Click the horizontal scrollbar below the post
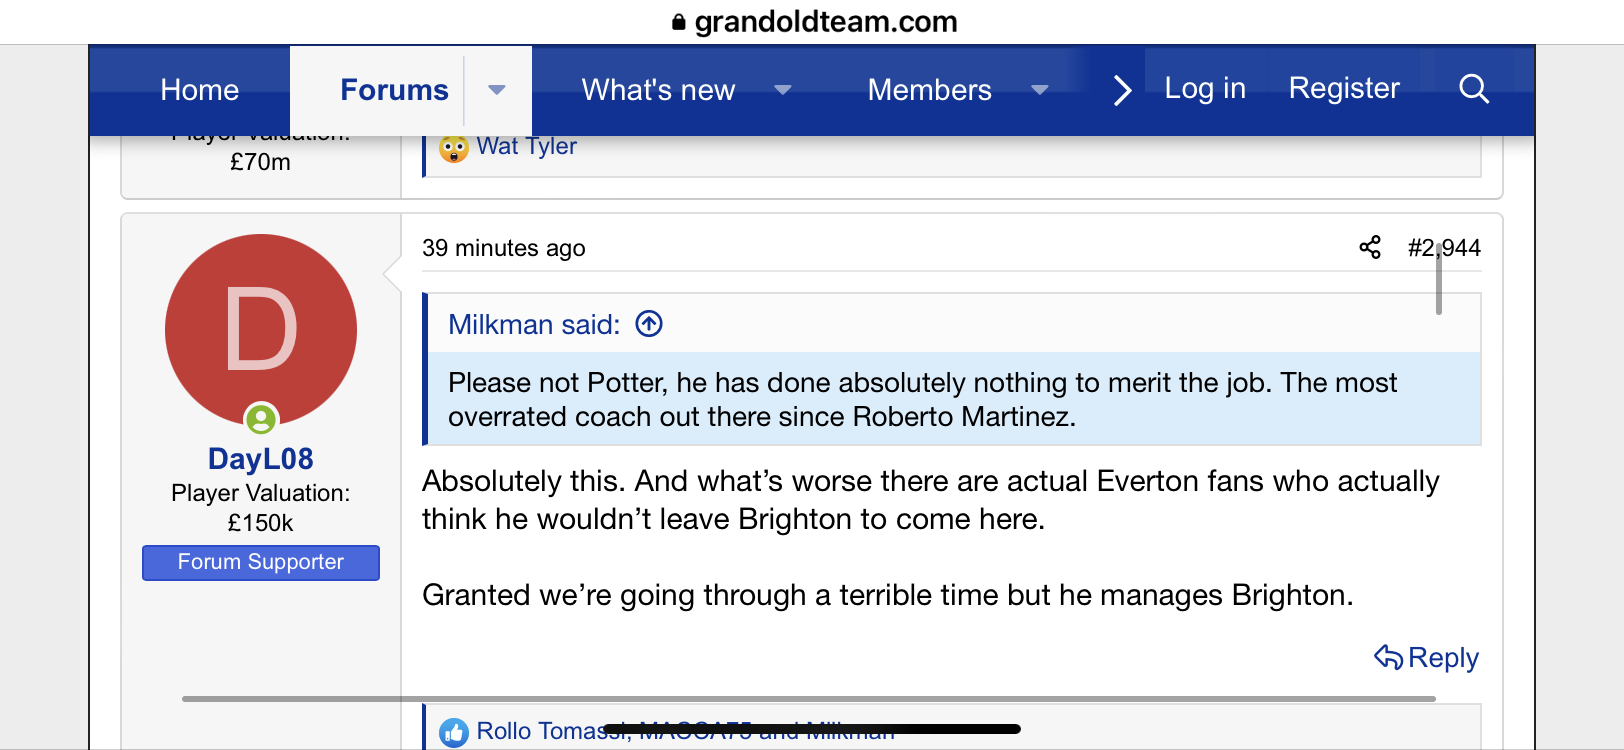Viewport: 1624px width, 750px height. point(808,699)
